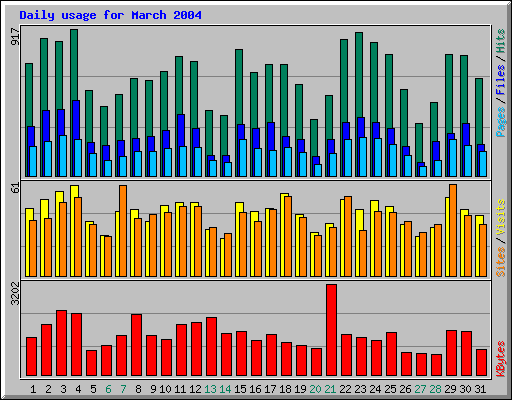512x400 pixels.
Task: Click the cyan Pages bar for day 3
Action: 63,156
